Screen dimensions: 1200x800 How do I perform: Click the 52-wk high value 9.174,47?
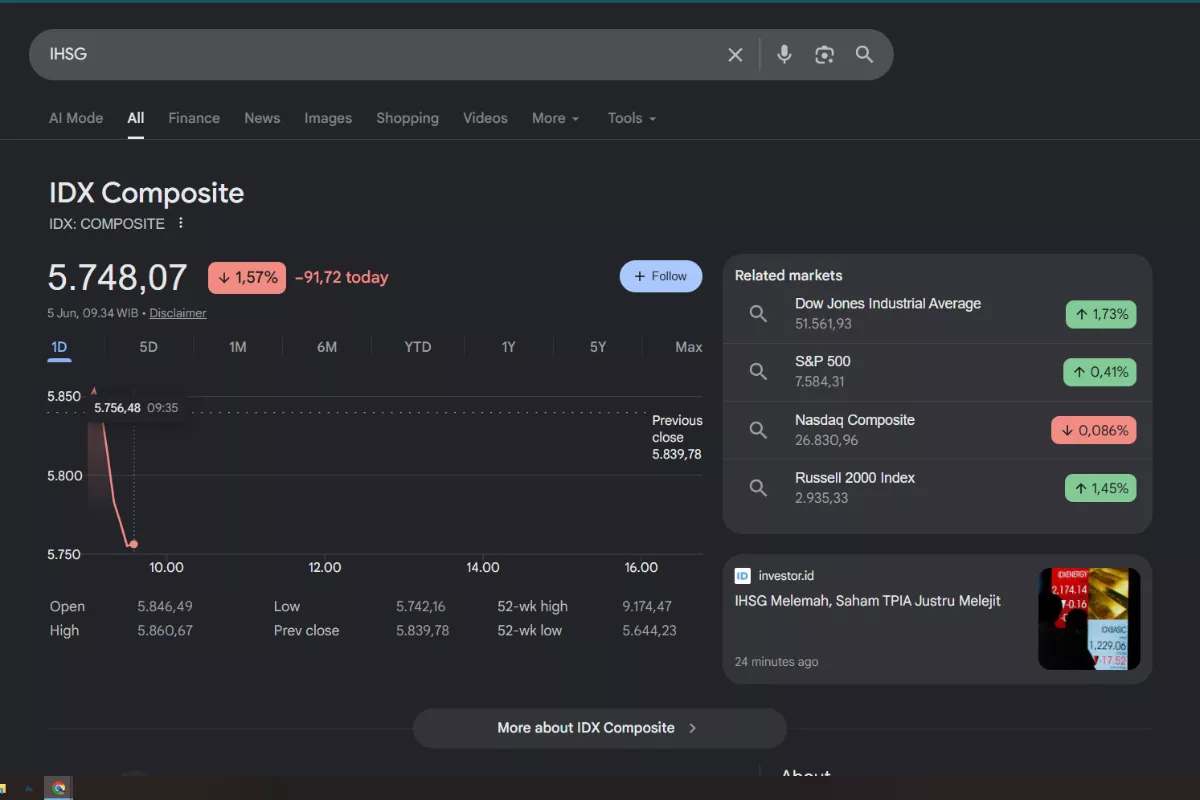pyautogui.click(x=647, y=606)
